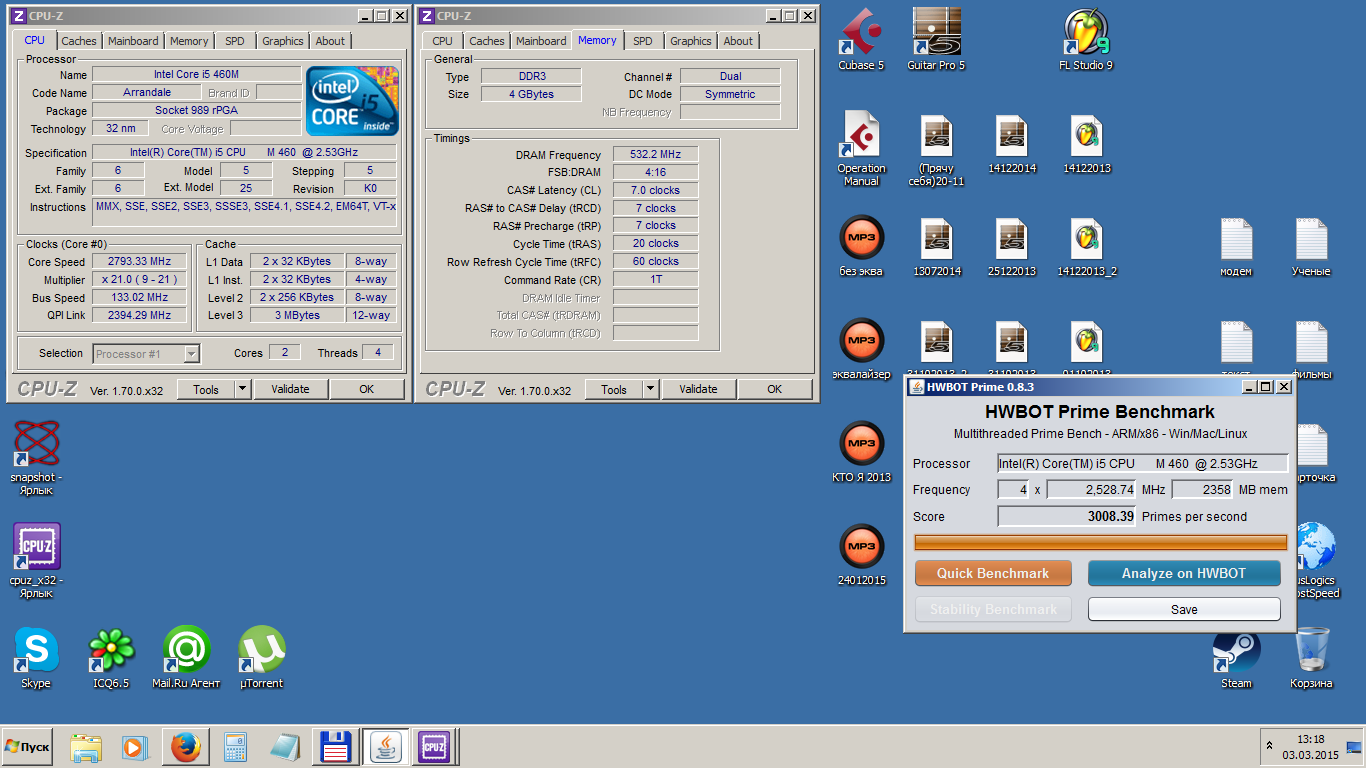The height and width of the screenshot is (768, 1366).
Task: Select the 14122014 Guitar Pro file
Action: 1011,143
